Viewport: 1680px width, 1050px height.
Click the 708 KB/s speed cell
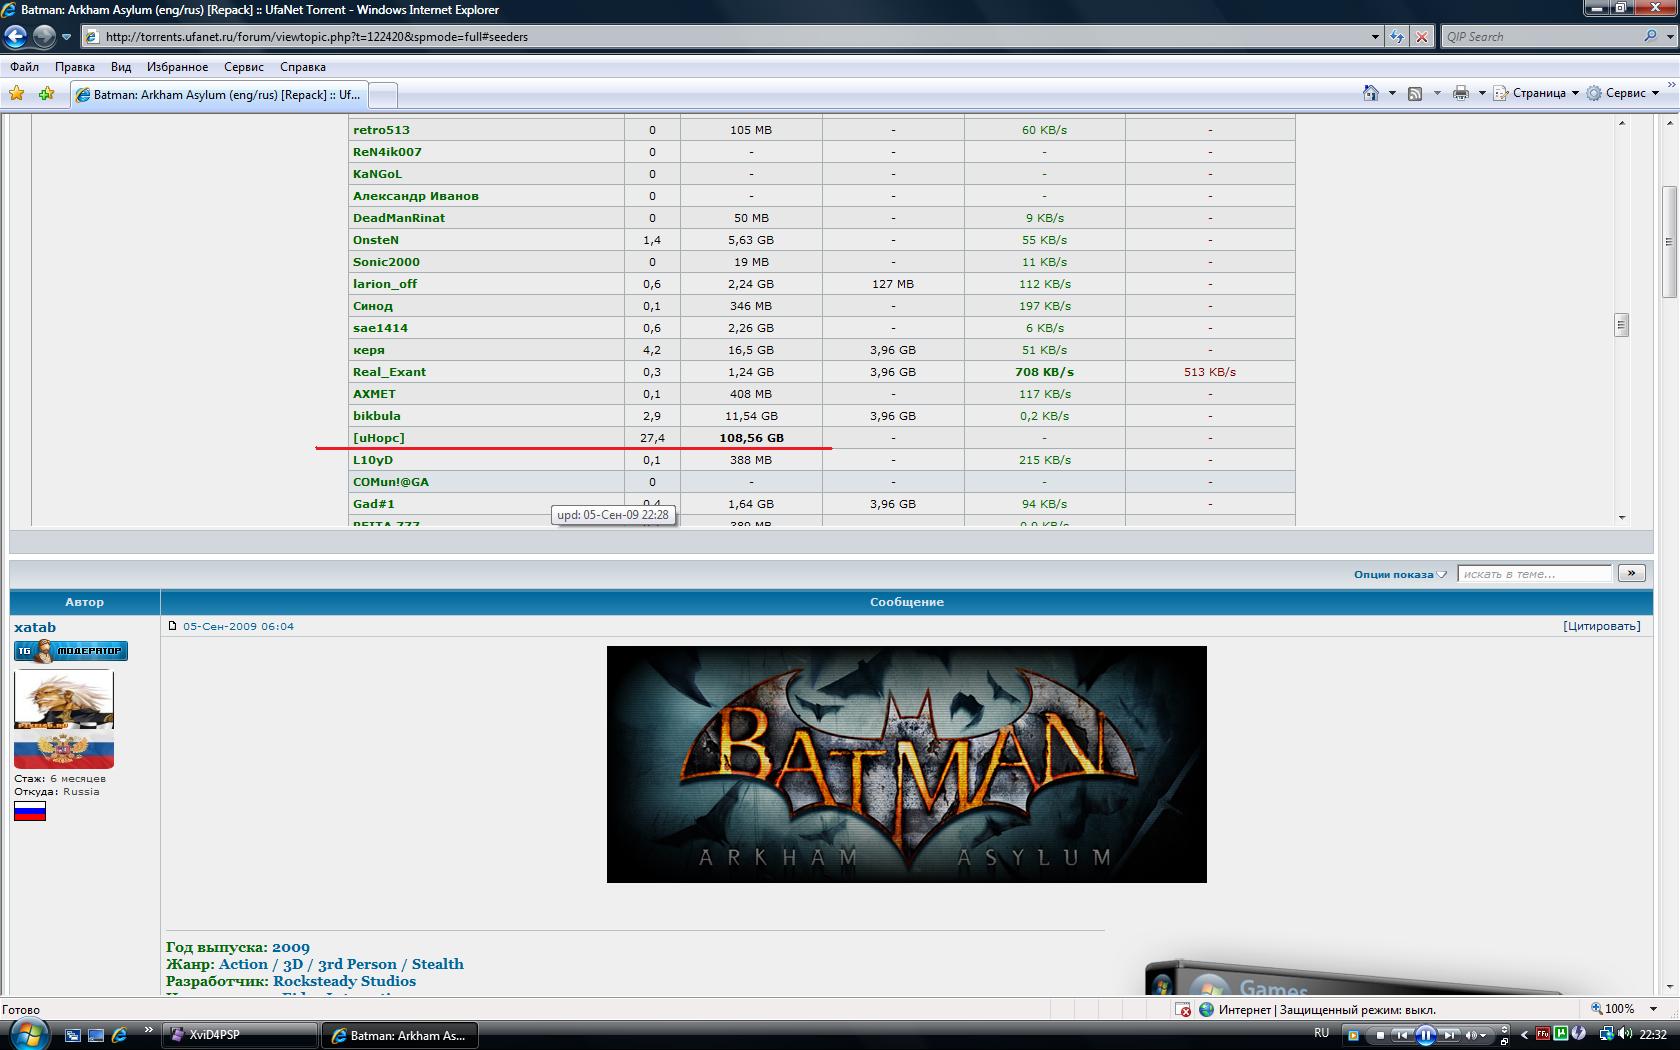click(1044, 372)
